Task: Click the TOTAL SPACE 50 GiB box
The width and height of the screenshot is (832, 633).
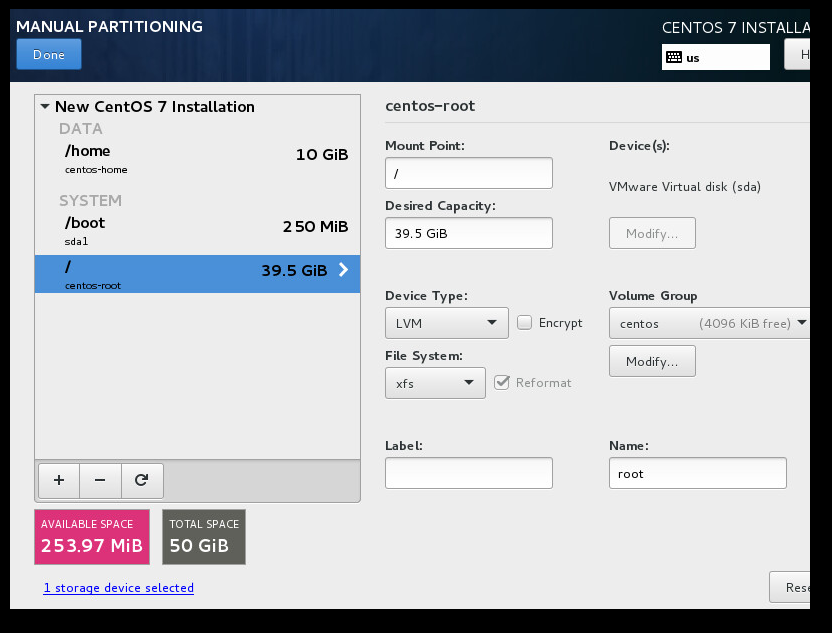Action: coord(204,537)
